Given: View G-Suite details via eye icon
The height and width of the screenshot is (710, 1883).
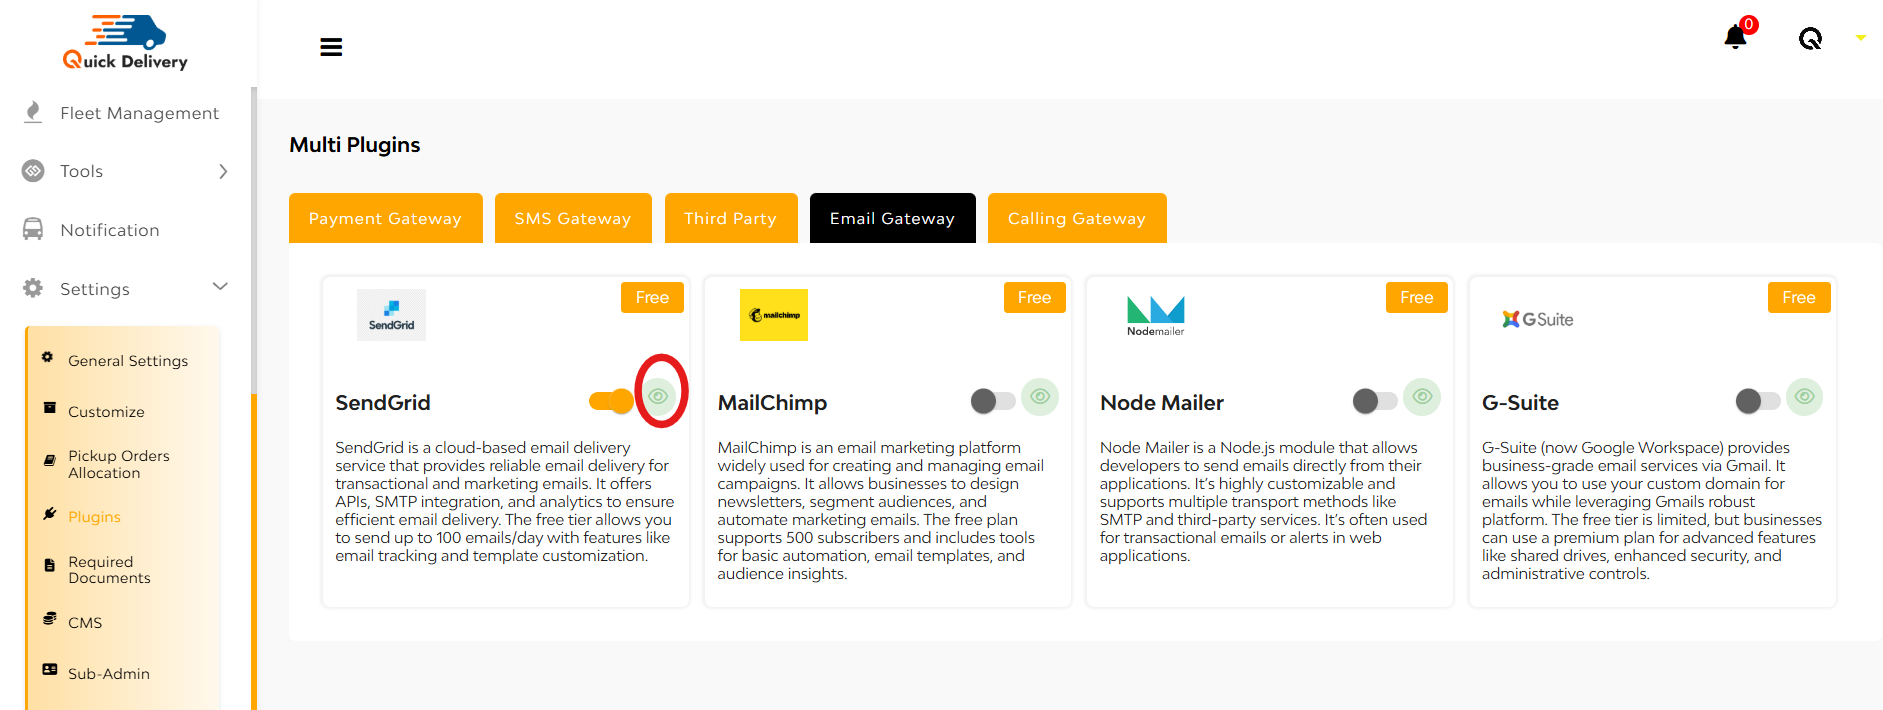Looking at the screenshot, I should [x=1805, y=397].
